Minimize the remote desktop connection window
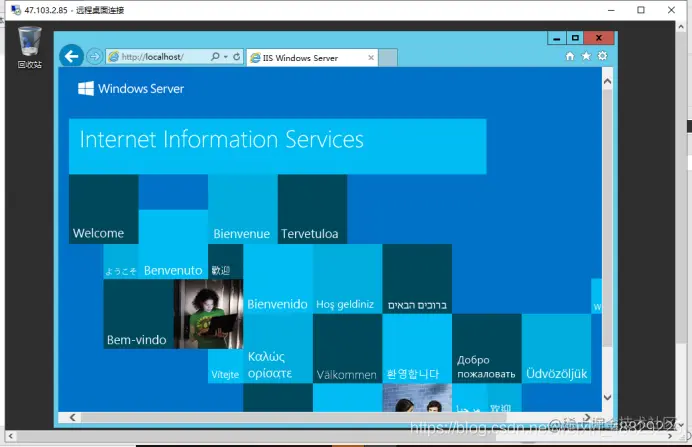The image size is (692, 447). pos(611,10)
